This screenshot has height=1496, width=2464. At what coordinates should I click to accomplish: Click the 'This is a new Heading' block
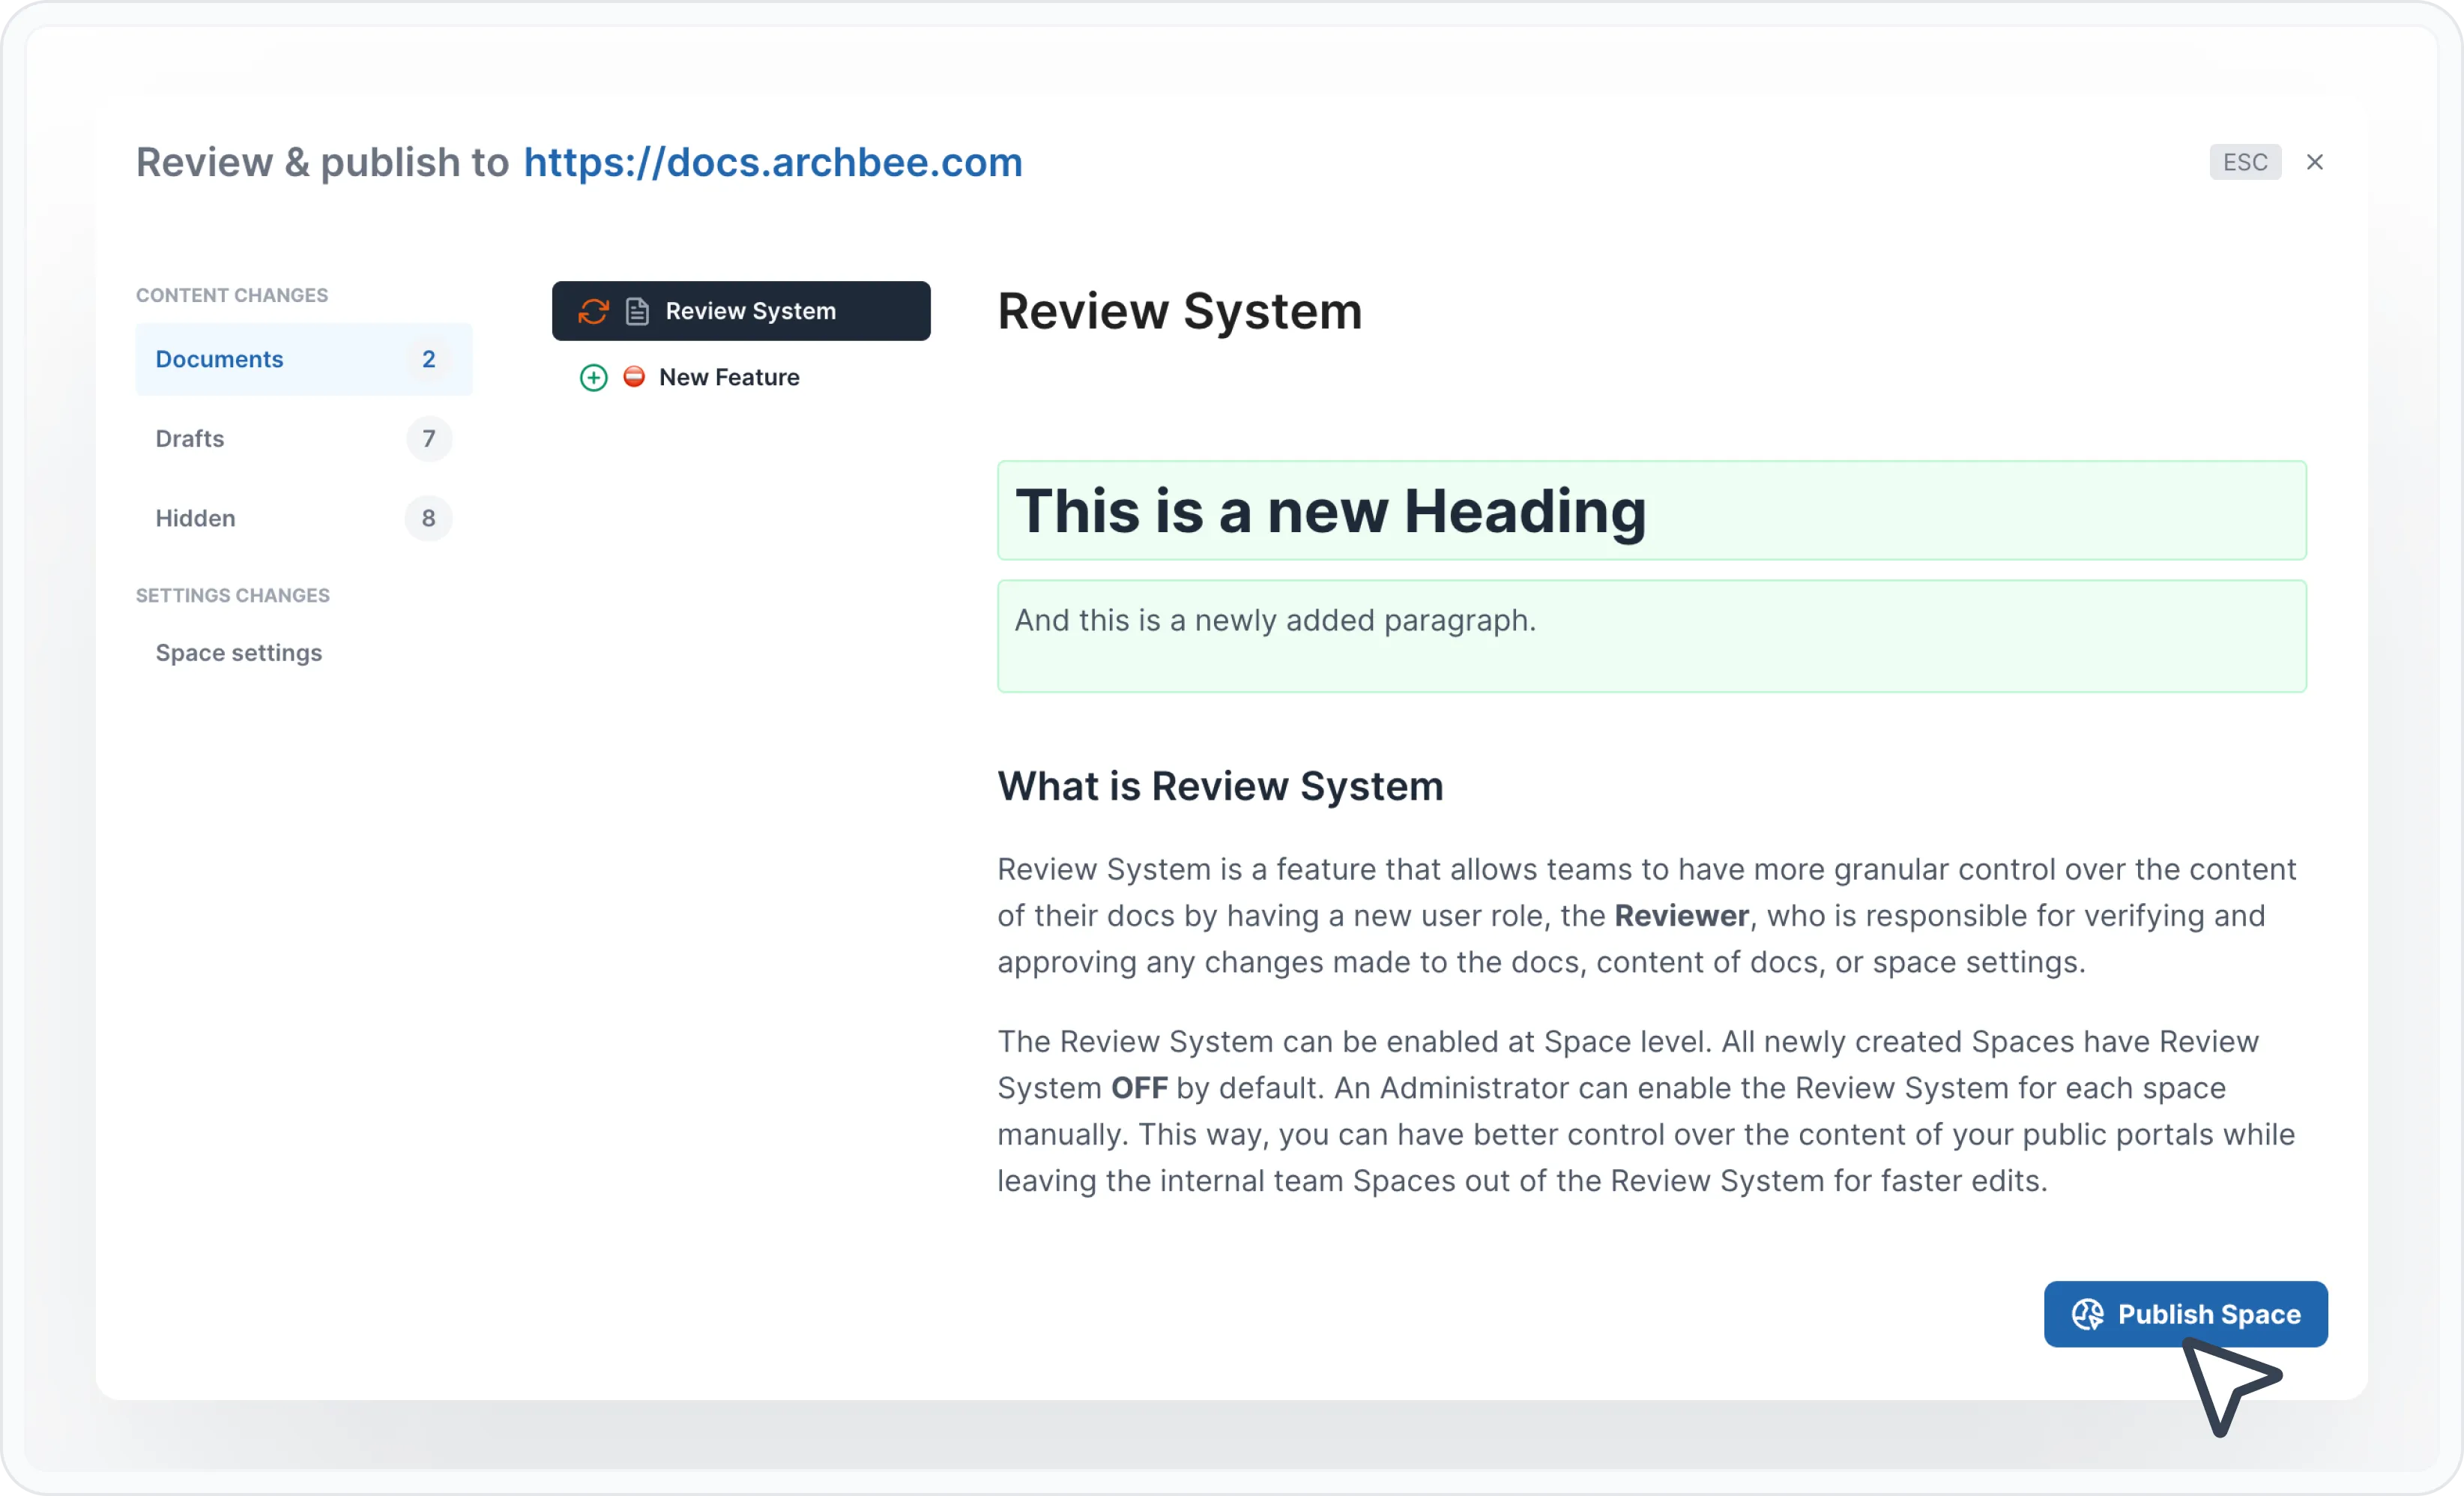(x=1652, y=511)
